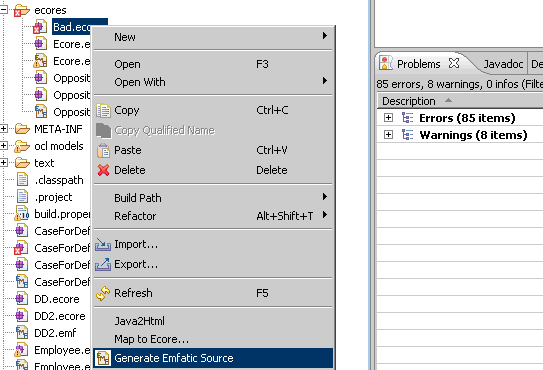Select the Bad.ecore file

71,27
